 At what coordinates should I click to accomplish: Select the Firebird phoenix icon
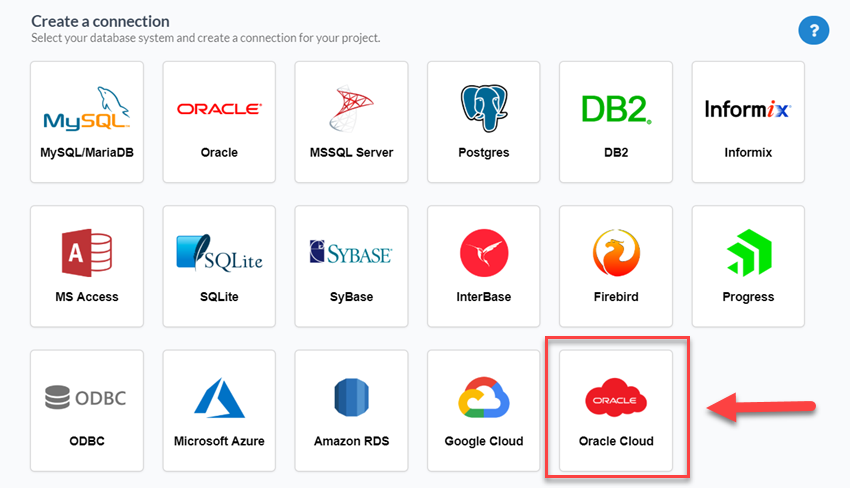615,252
